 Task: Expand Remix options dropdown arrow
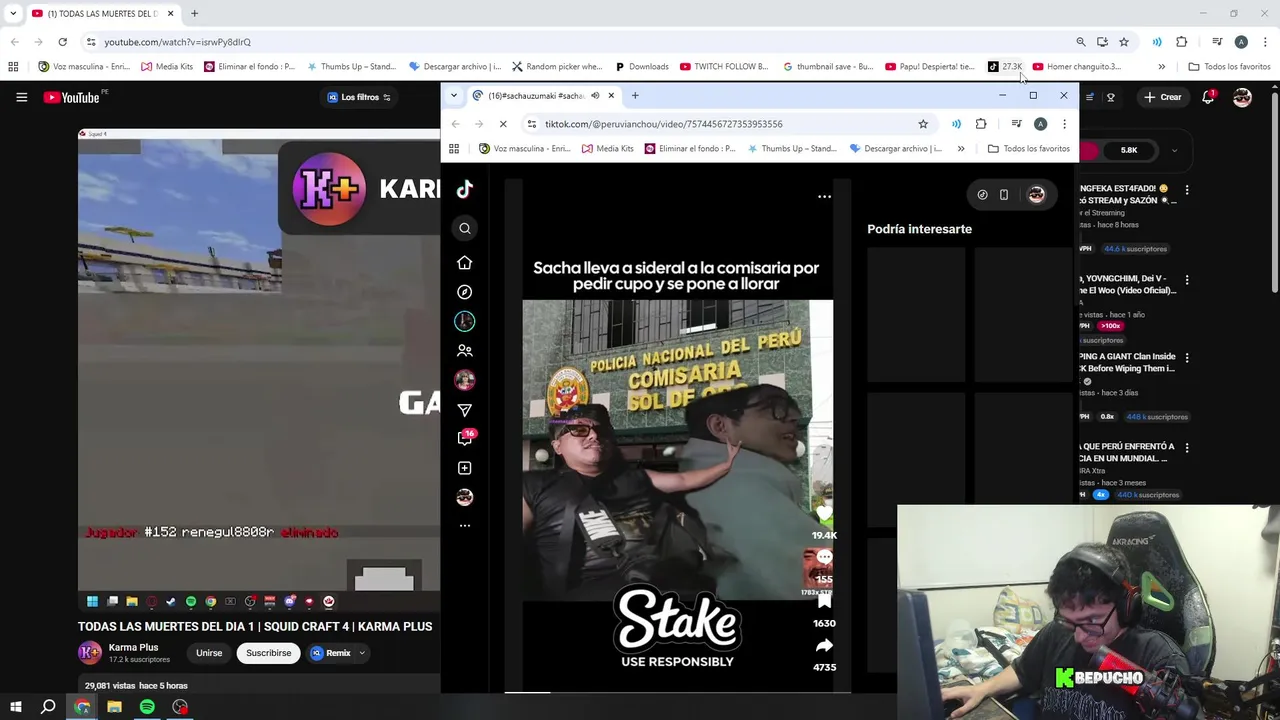(362, 653)
